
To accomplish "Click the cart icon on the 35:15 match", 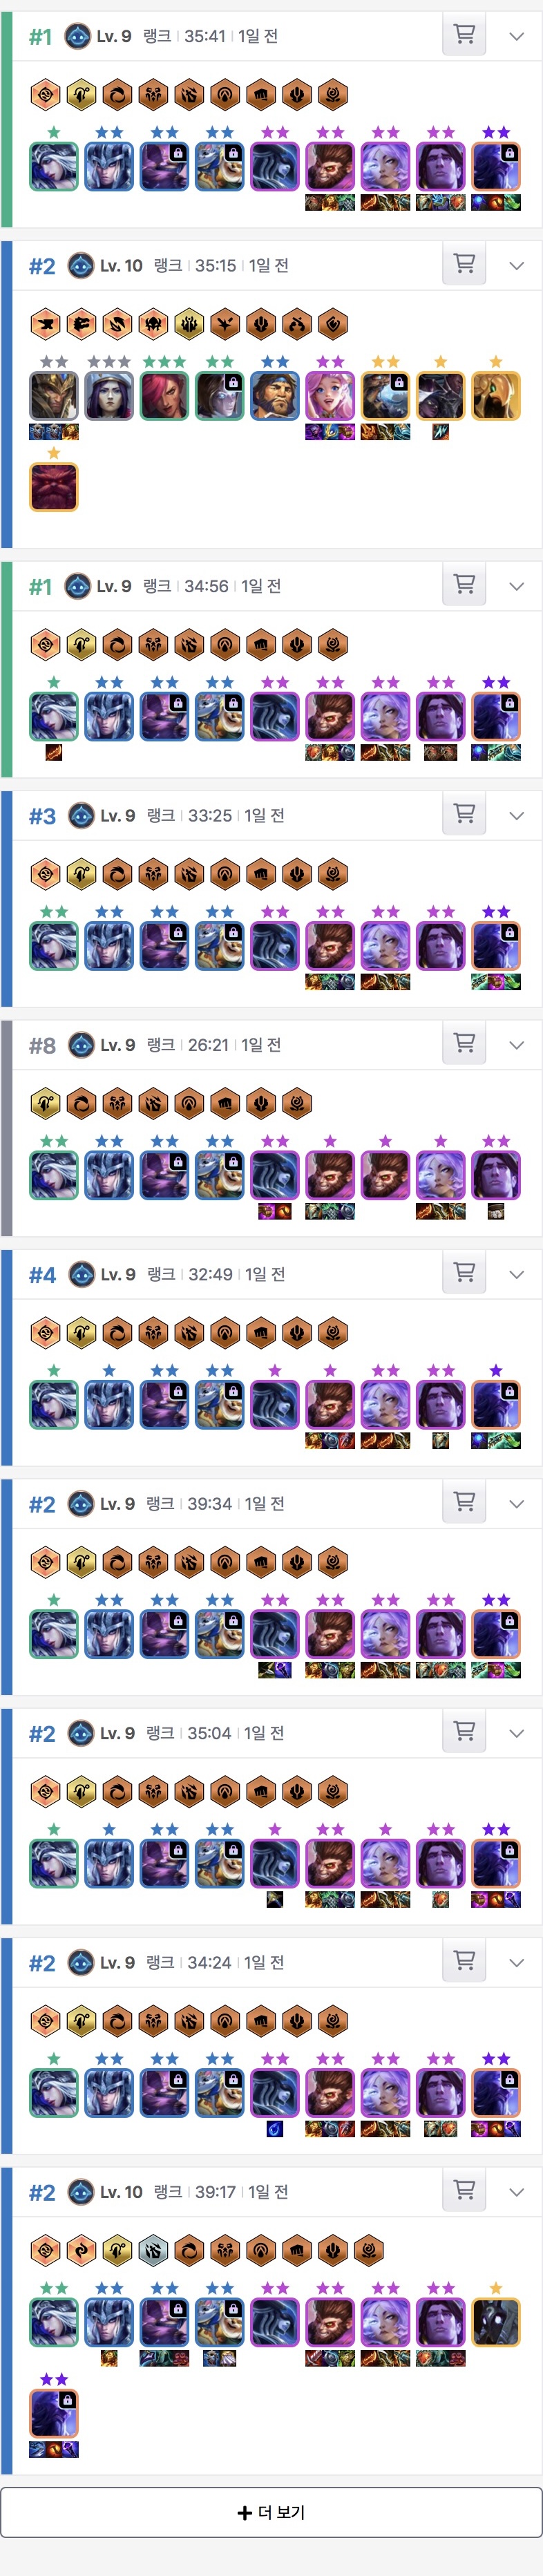I will click(x=464, y=264).
